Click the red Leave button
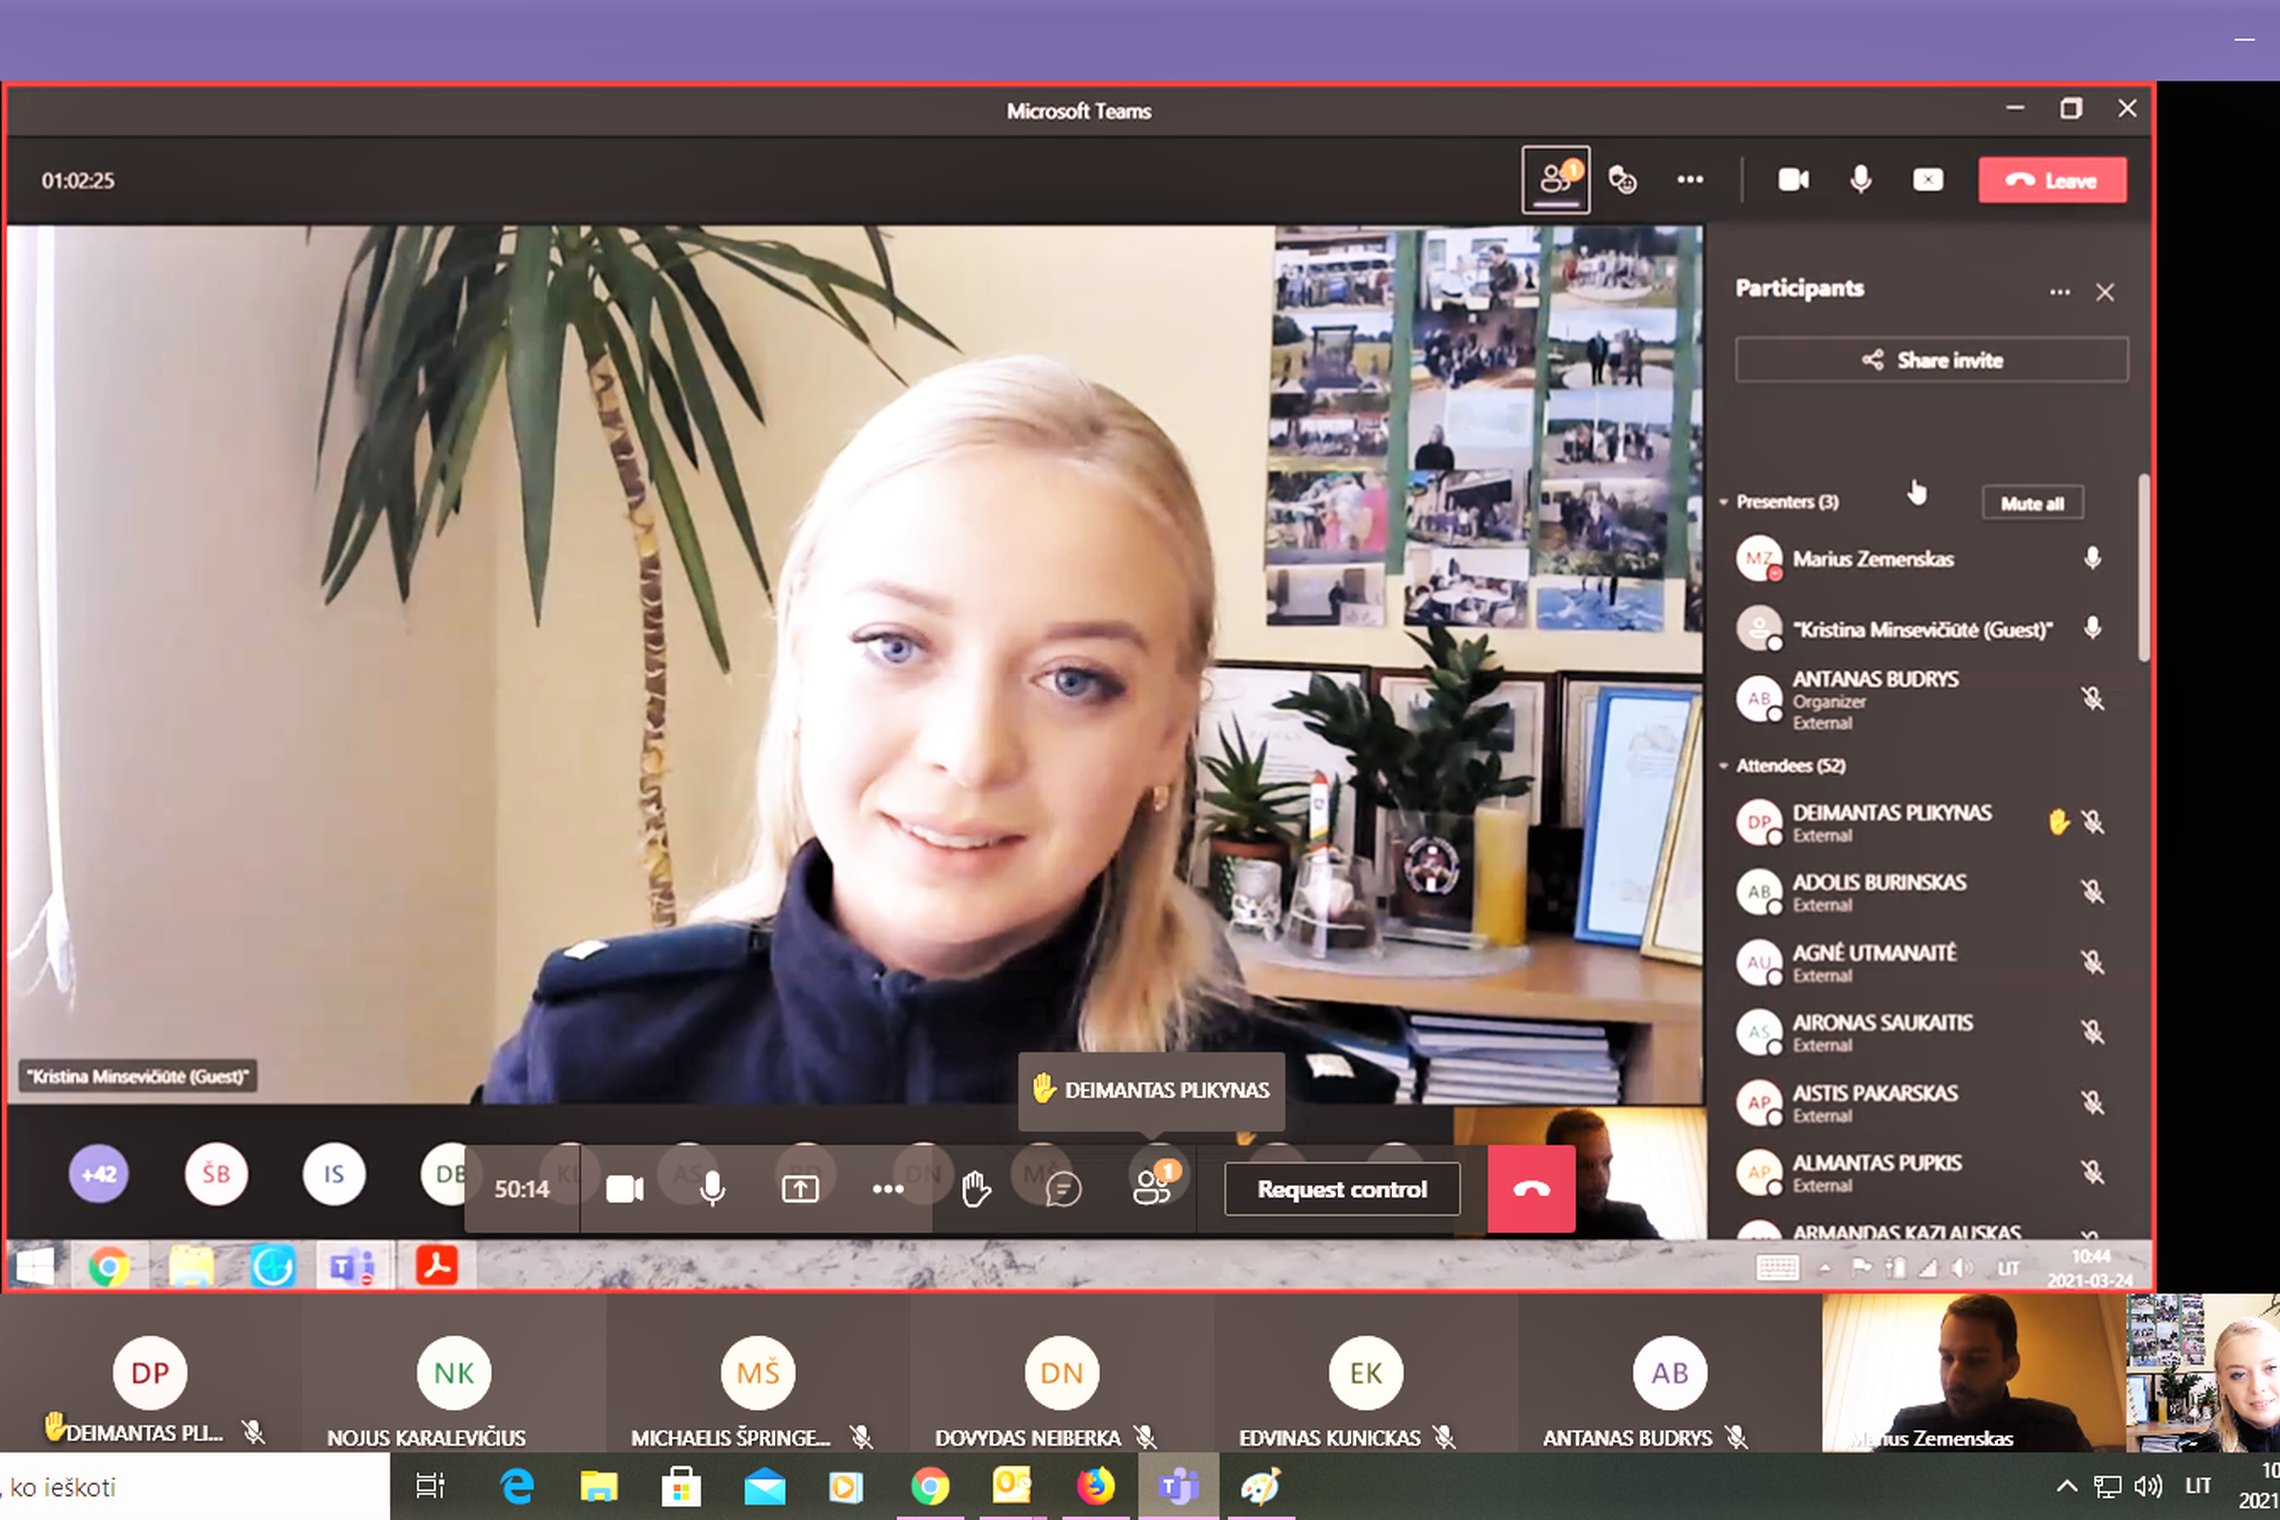Screen dimensions: 2280x1520 click(2052, 180)
